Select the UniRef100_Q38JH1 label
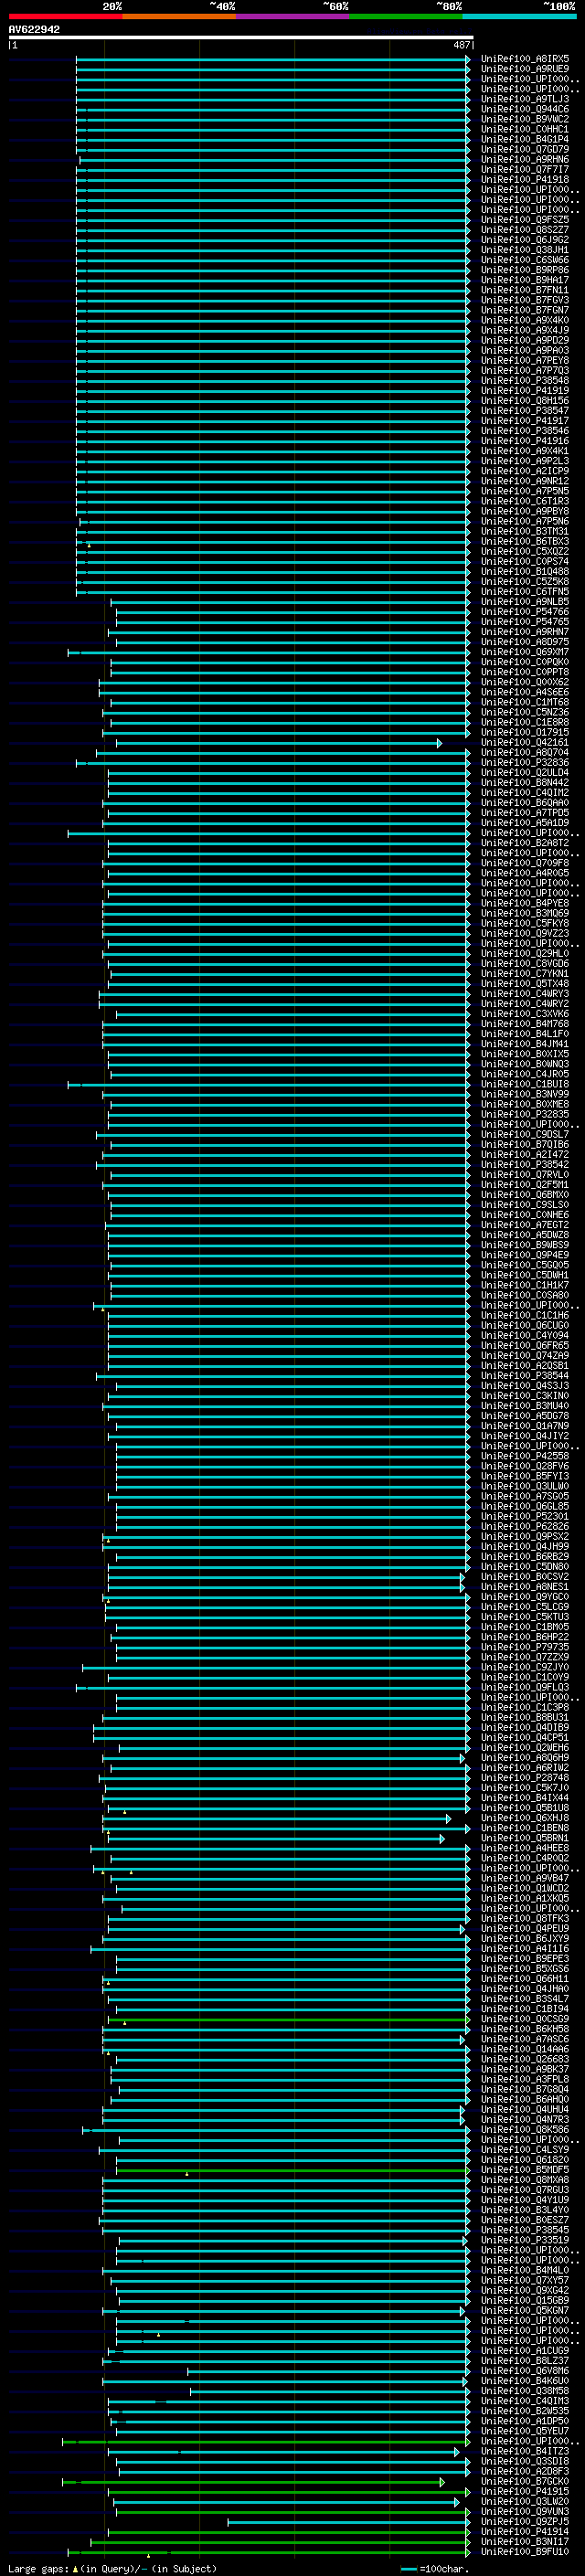 click(x=525, y=250)
